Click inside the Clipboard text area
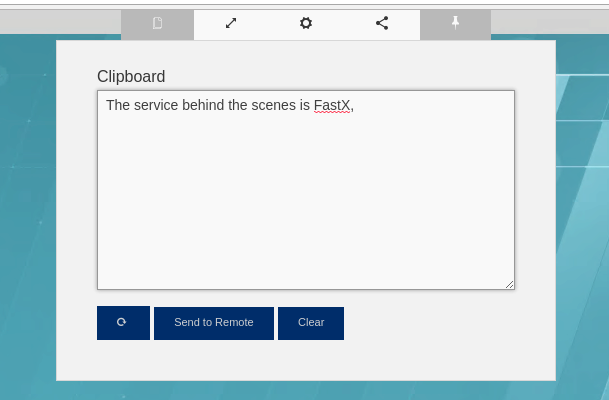609x400 pixels. 306,190
